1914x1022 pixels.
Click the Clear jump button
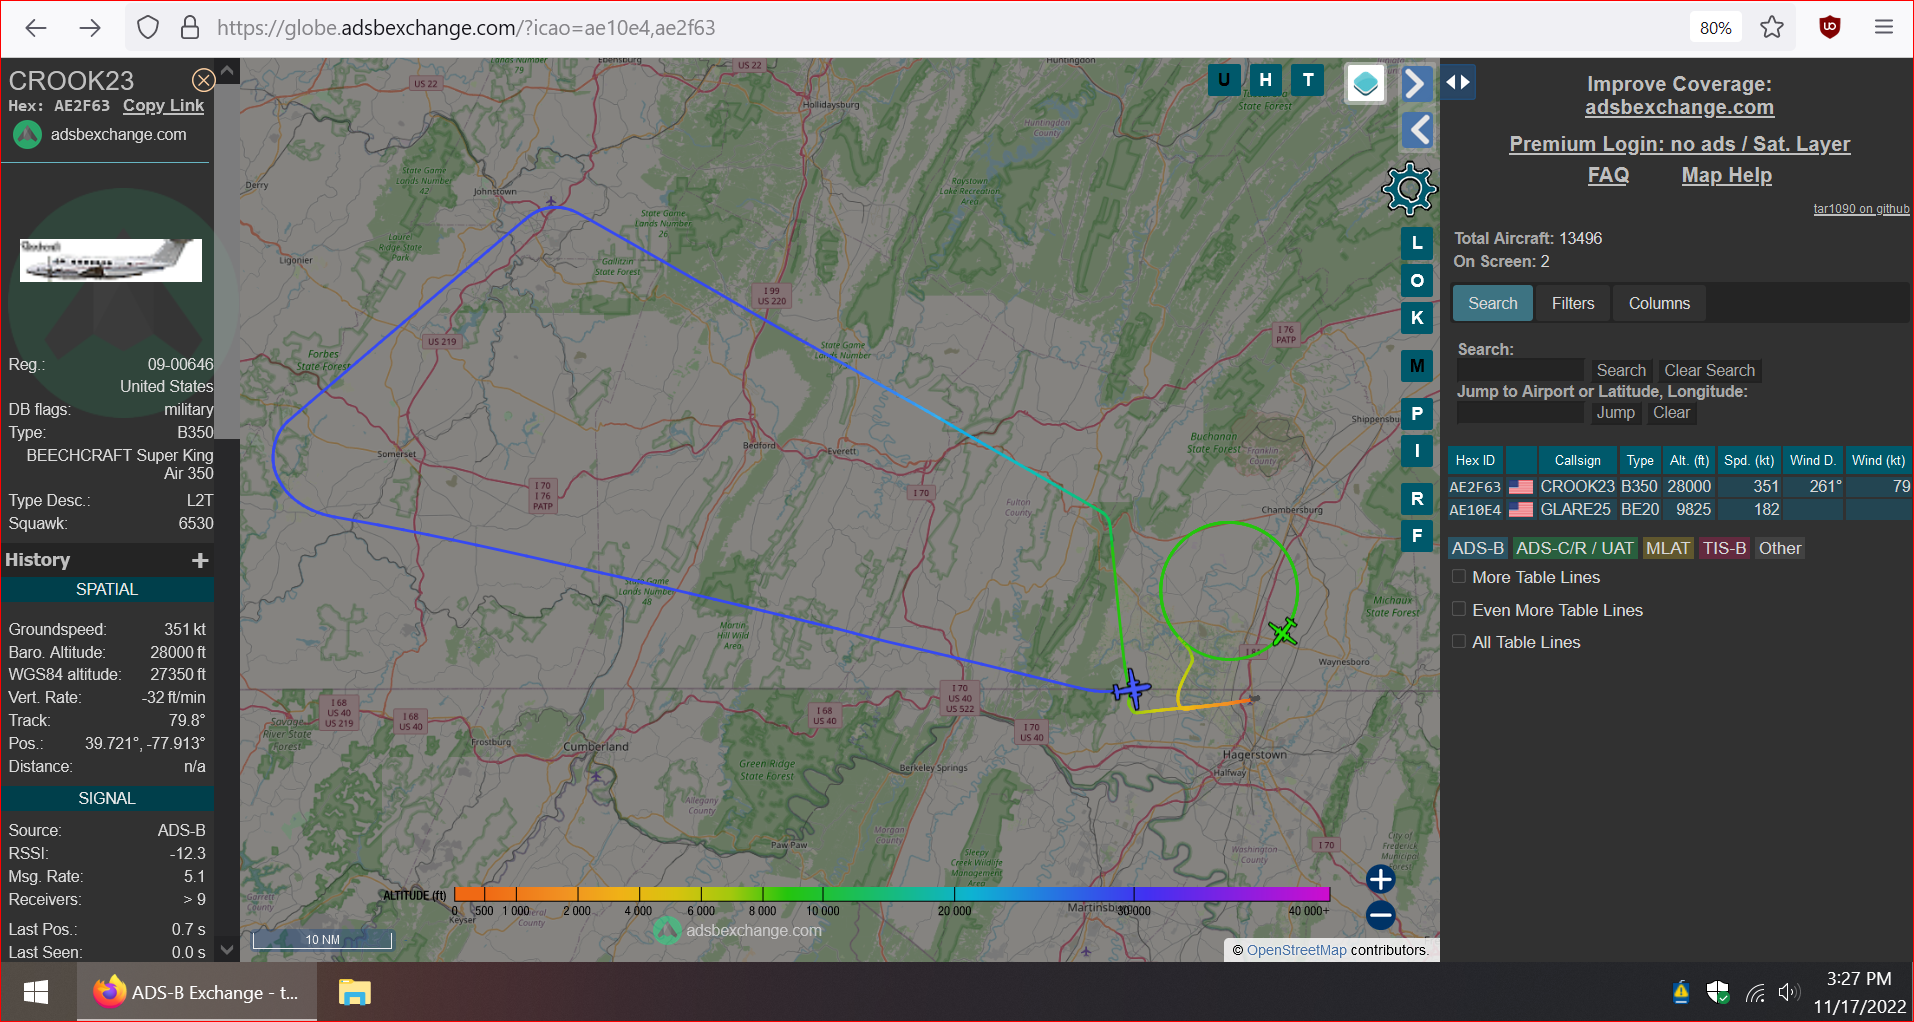(x=1671, y=412)
